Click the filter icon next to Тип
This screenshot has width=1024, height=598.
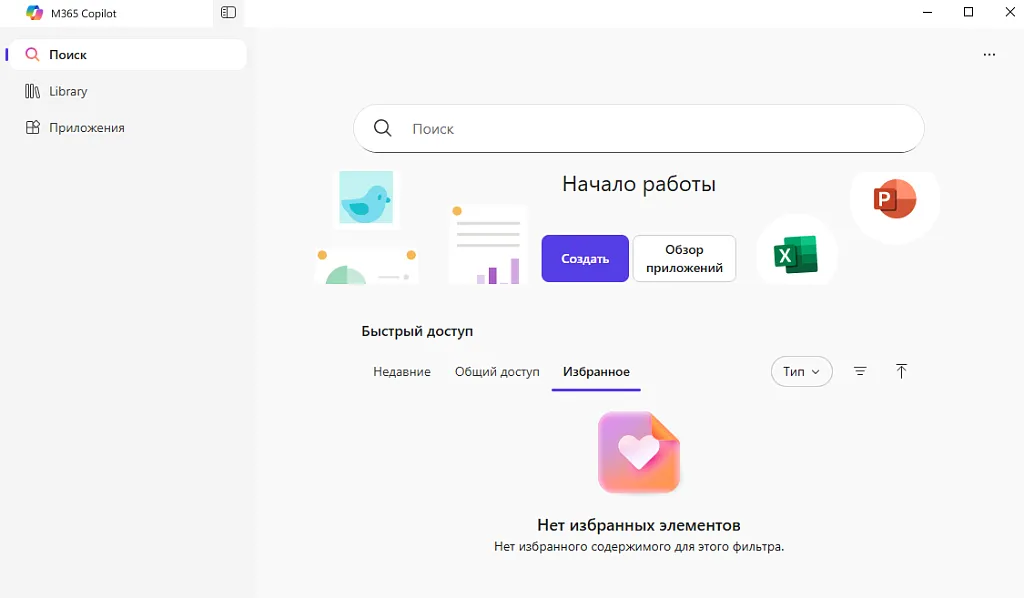tap(860, 371)
